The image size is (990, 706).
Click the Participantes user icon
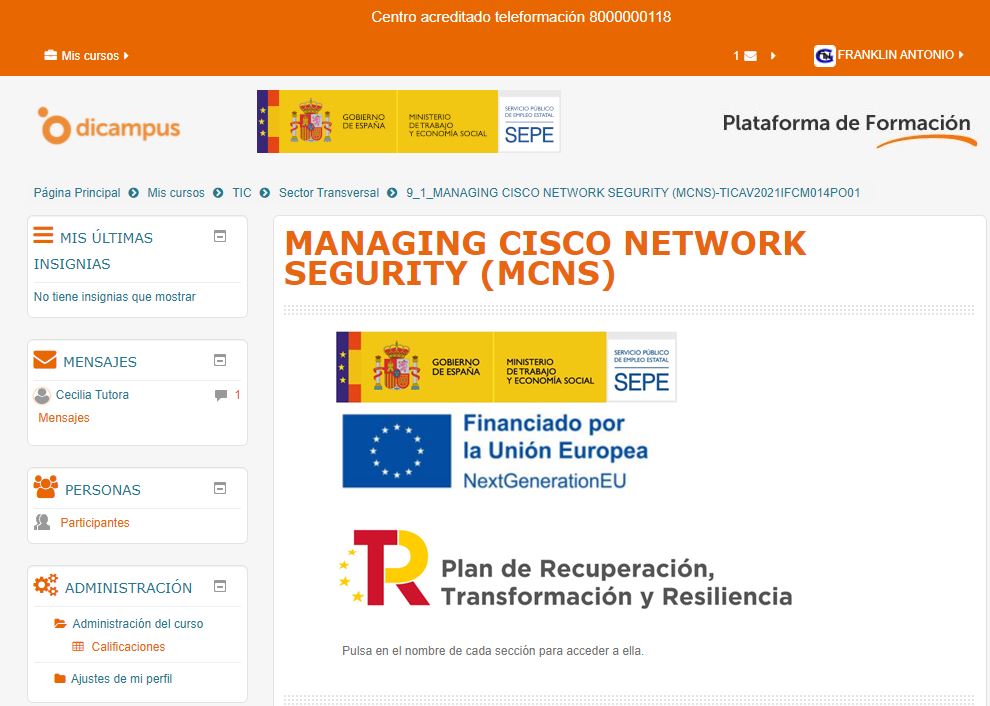click(x=42, y=522)
